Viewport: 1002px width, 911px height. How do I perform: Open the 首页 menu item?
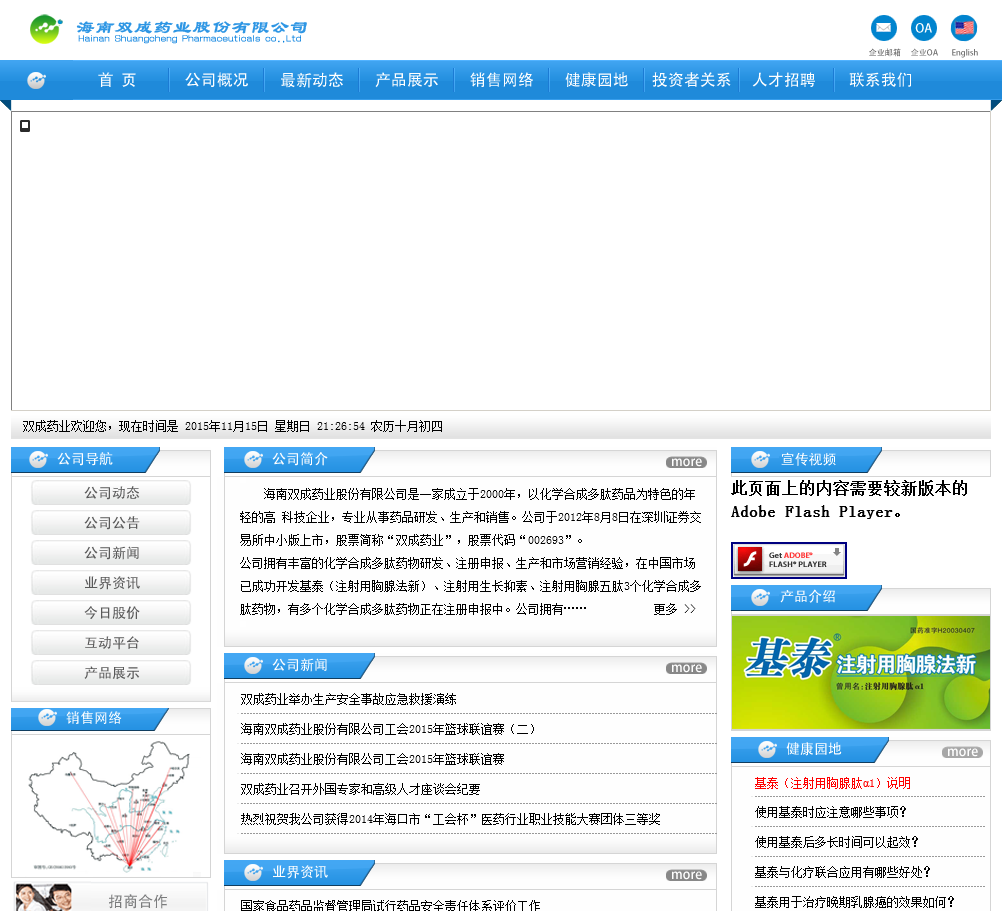(x=117, y=80)
